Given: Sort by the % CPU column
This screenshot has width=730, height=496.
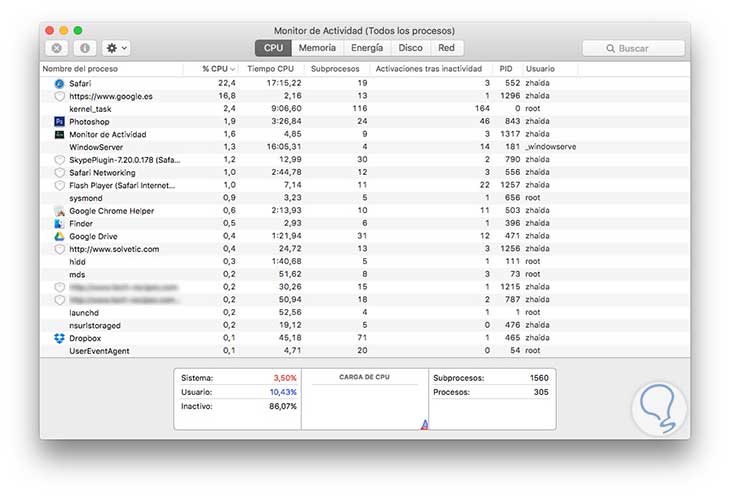Looking at the screenshot, I should pos(218,68).
